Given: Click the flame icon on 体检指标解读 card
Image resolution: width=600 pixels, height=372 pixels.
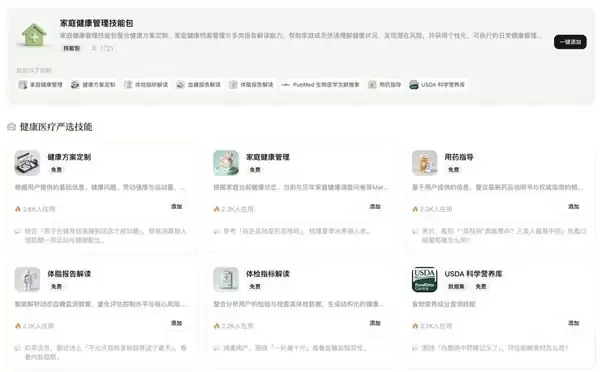Looking at the screenshot, I should pyautogui.click(x=217, y=326).
